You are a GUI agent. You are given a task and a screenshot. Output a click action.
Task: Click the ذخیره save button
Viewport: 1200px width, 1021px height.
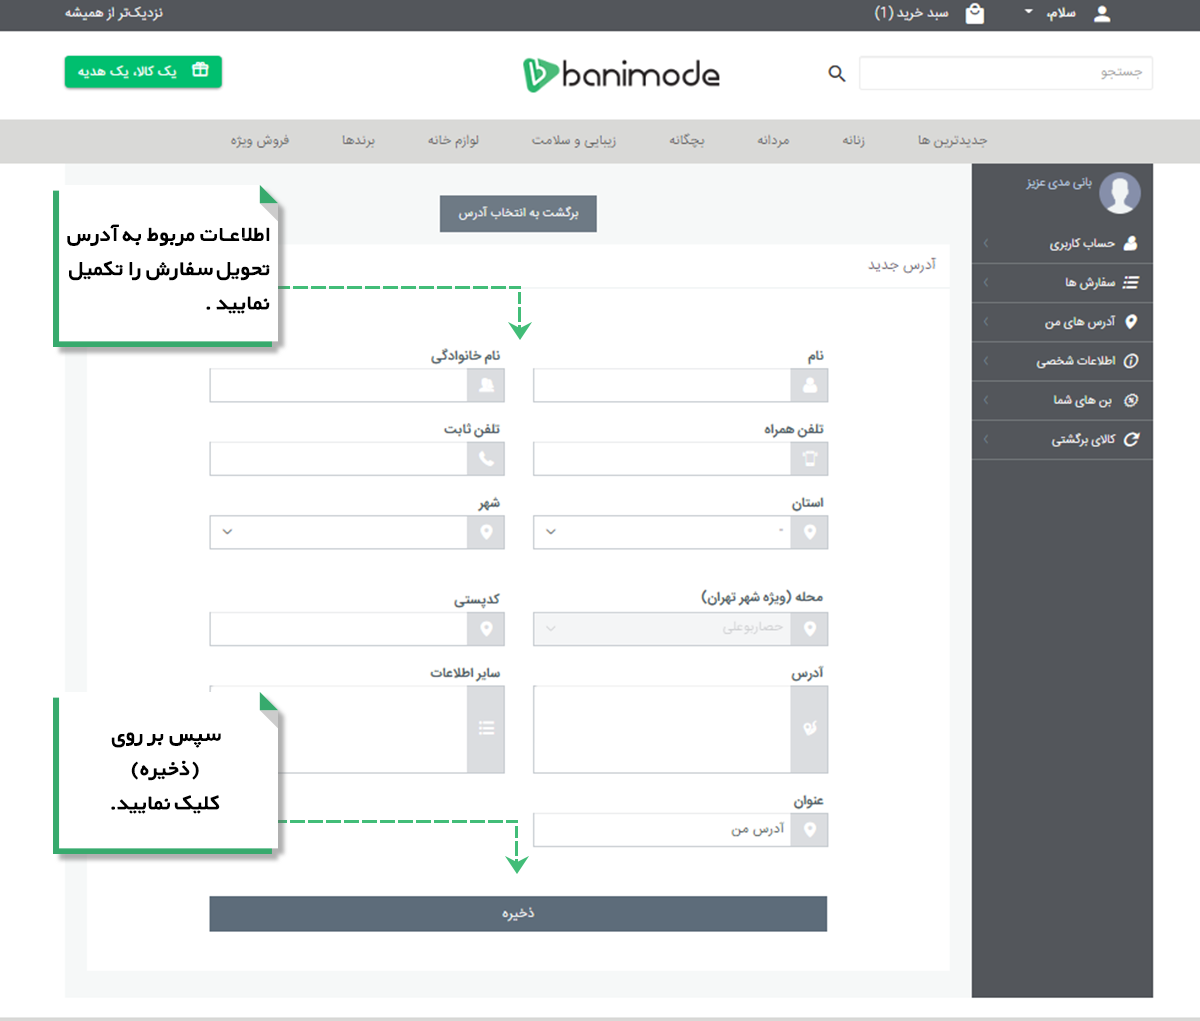click(x=518, y=913)
